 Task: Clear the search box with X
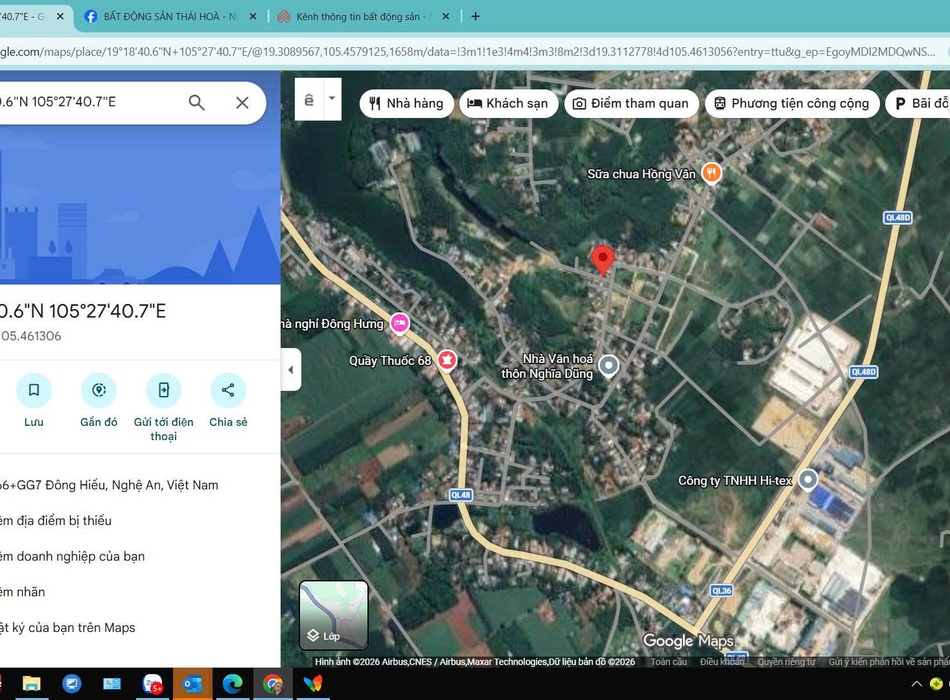(x=242, y=102)
